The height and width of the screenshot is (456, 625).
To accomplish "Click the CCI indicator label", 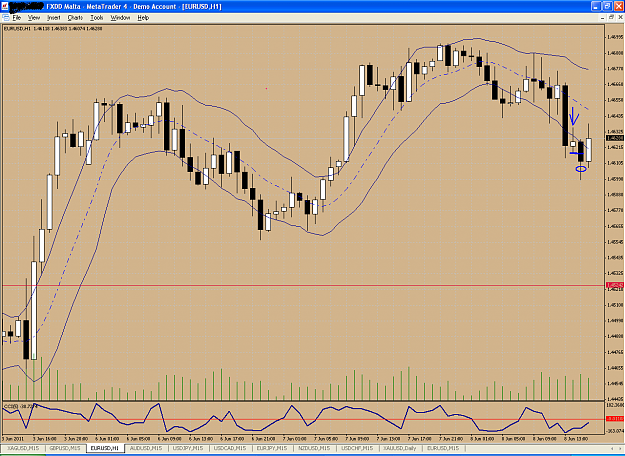I will click(x=20, y=406).
